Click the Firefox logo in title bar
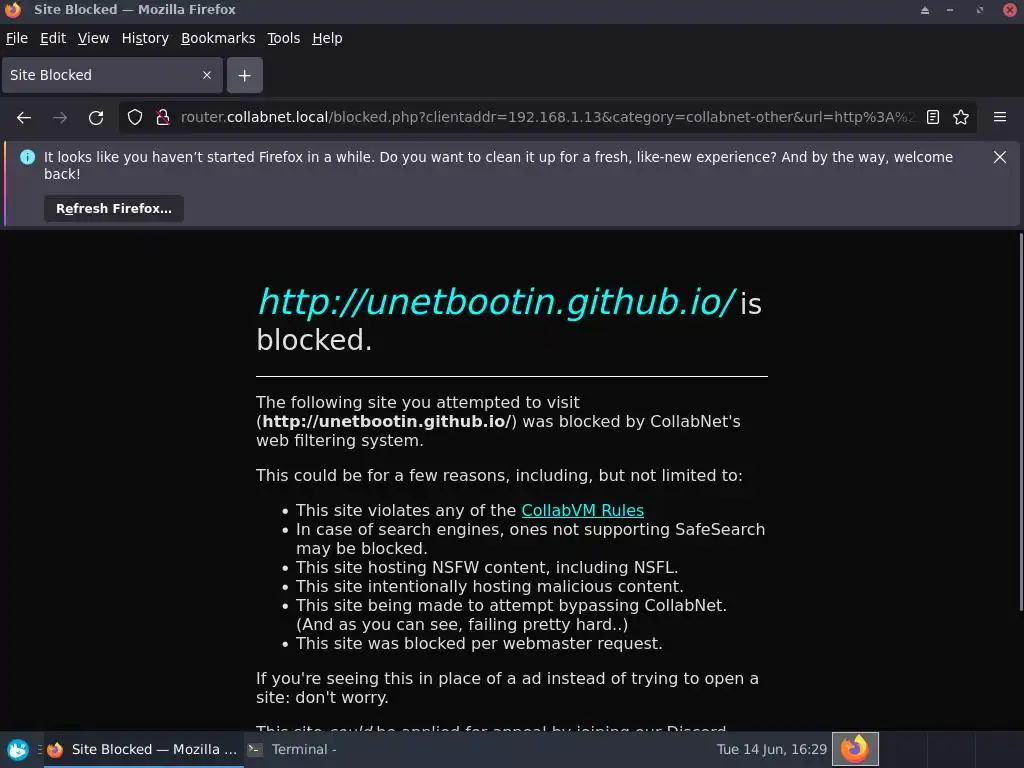Image resolution: width=1024 pixels, height=768 pixels. pos(13,10)
